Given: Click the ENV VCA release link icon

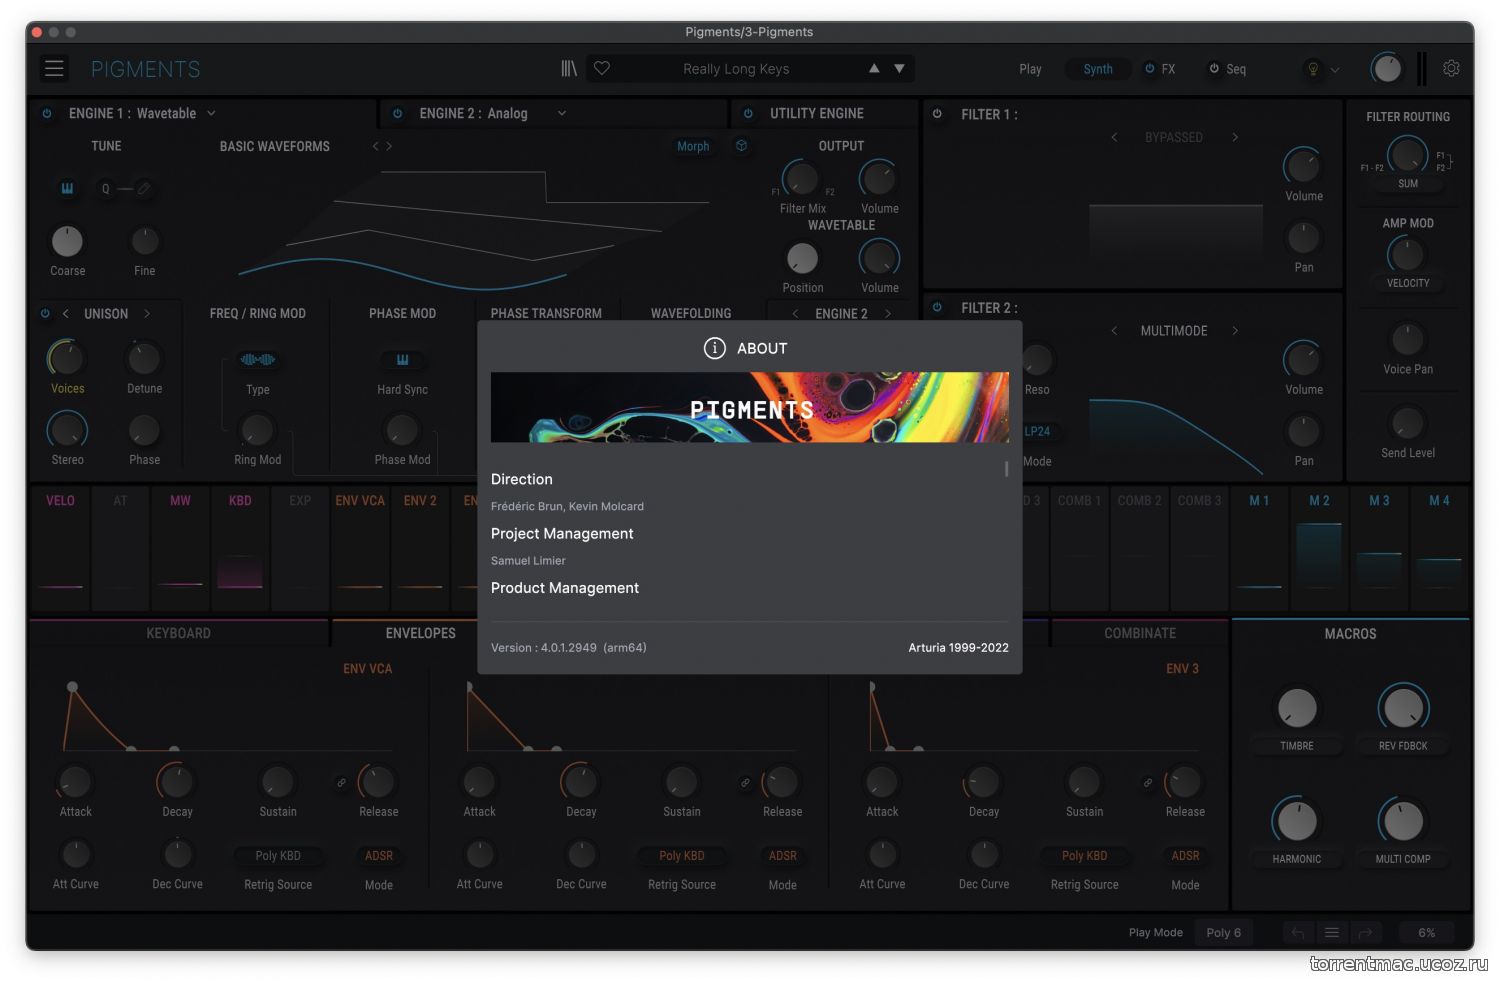Looking at the screenshot, I should click(x=341, y=782).
